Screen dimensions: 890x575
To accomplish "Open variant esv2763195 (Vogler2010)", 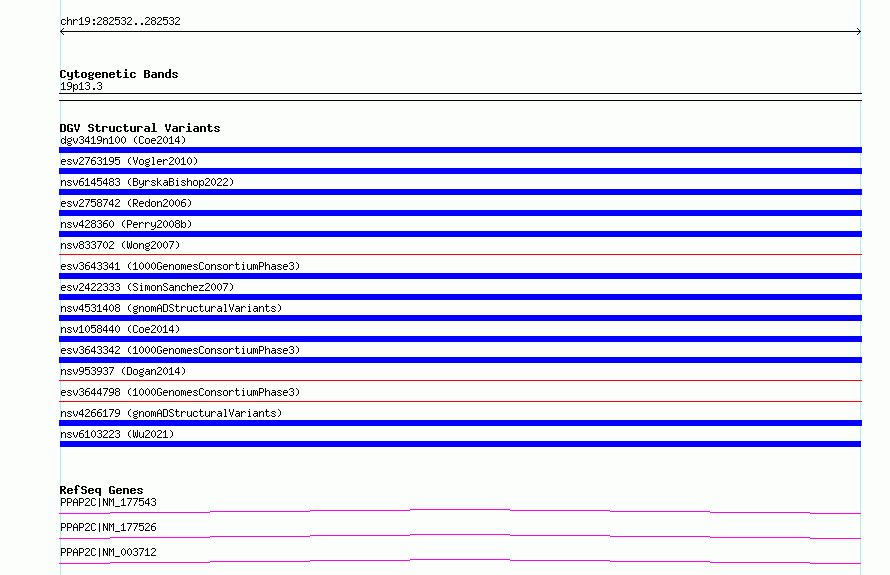I will (129, 161).
